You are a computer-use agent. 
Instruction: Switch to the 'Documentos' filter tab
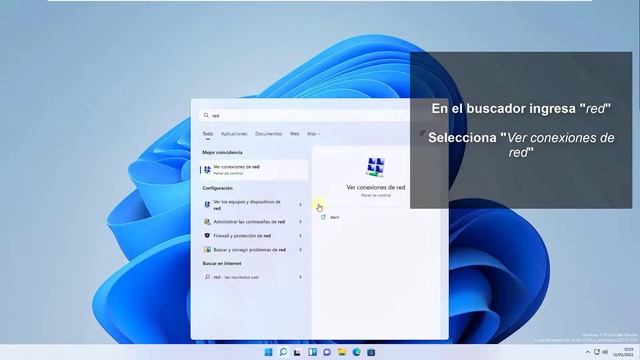click(269, 134)
